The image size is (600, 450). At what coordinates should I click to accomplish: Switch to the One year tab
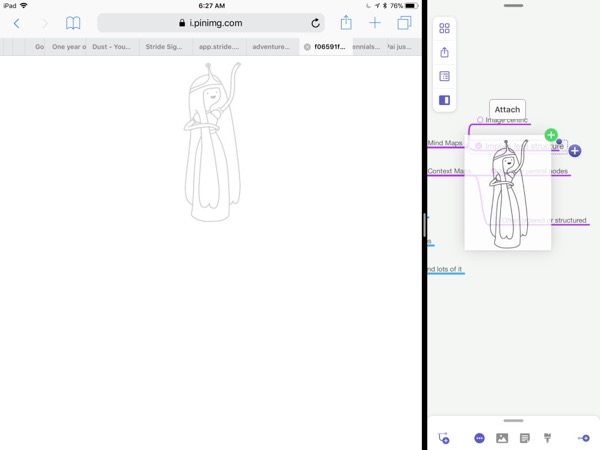pos(66,47)
